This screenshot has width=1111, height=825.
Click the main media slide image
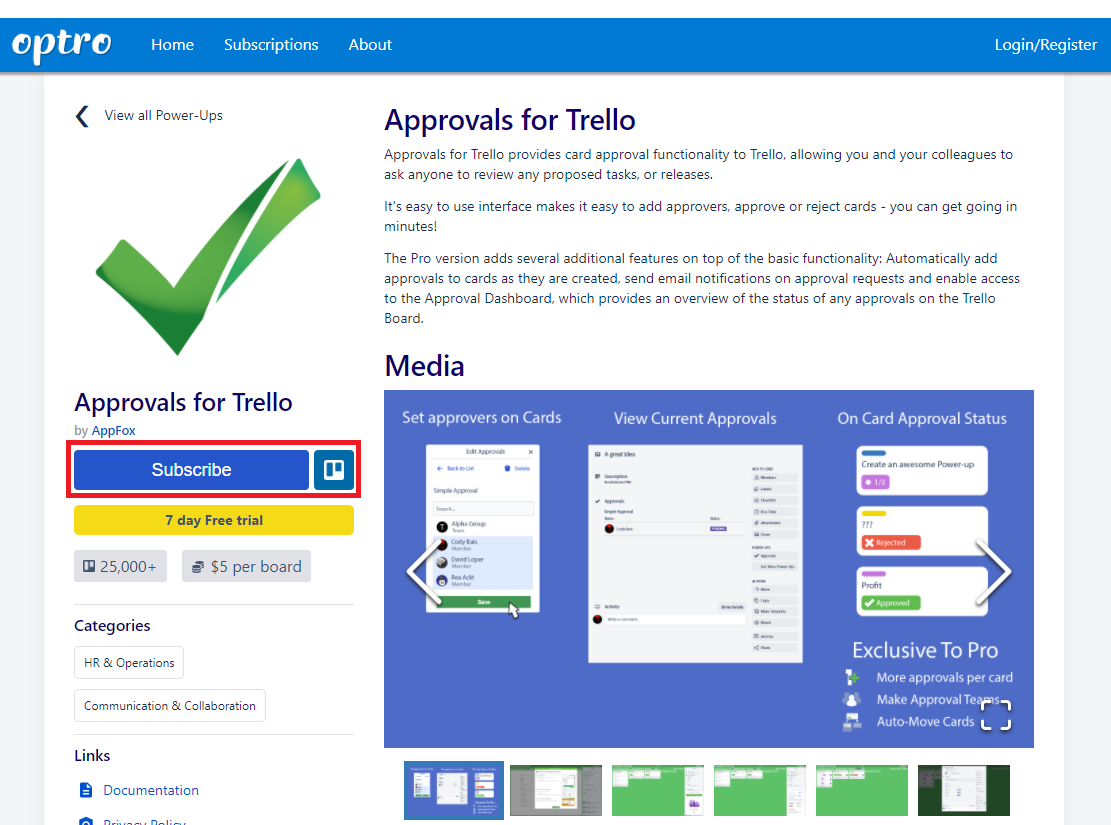coord(709,568)
